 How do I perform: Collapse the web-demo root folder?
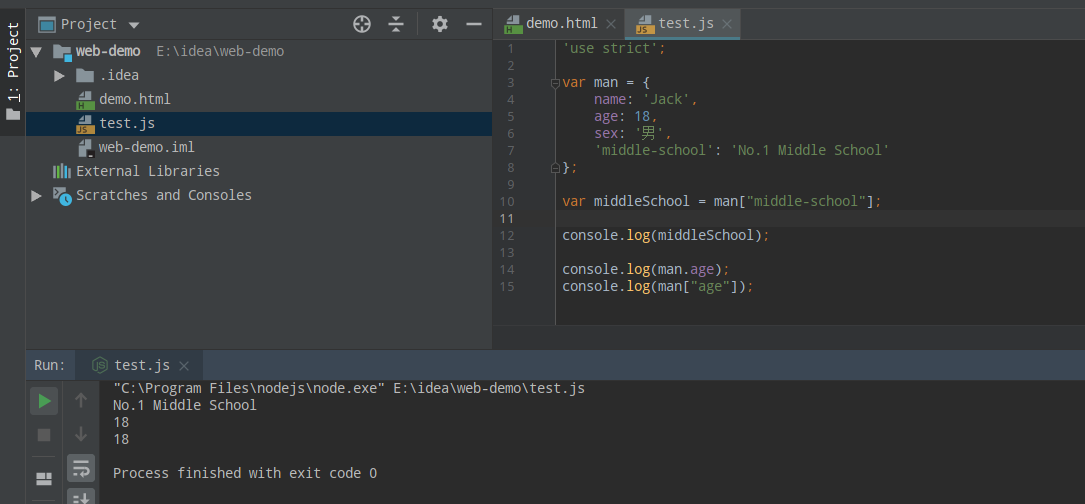[36, 52]
